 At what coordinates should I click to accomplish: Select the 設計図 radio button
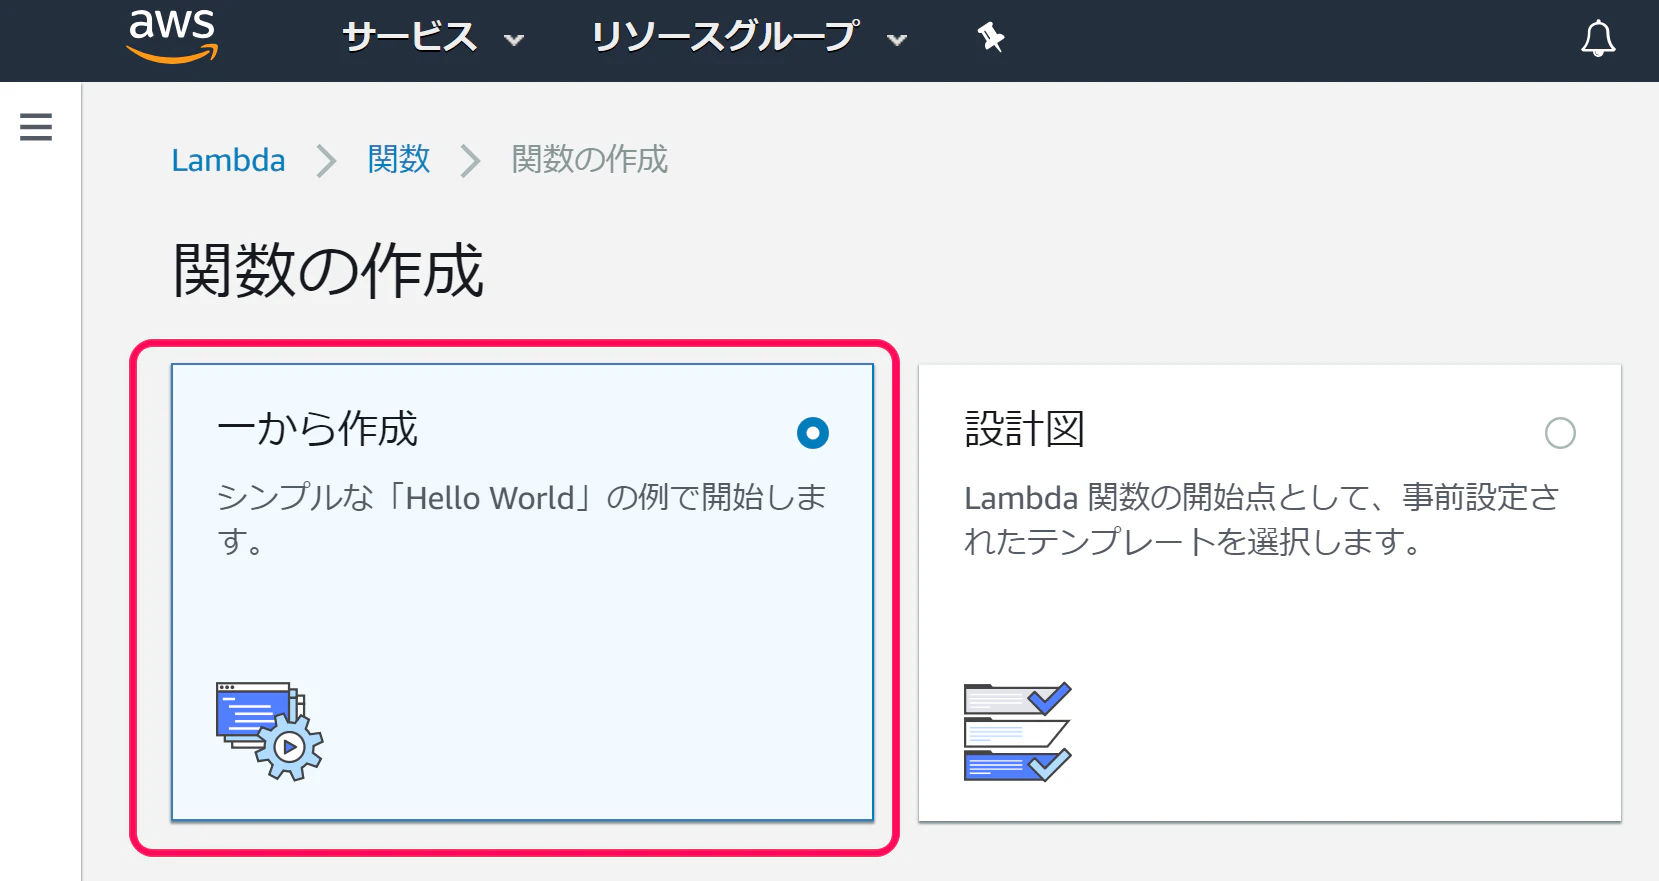click(x=1560, y=433)
